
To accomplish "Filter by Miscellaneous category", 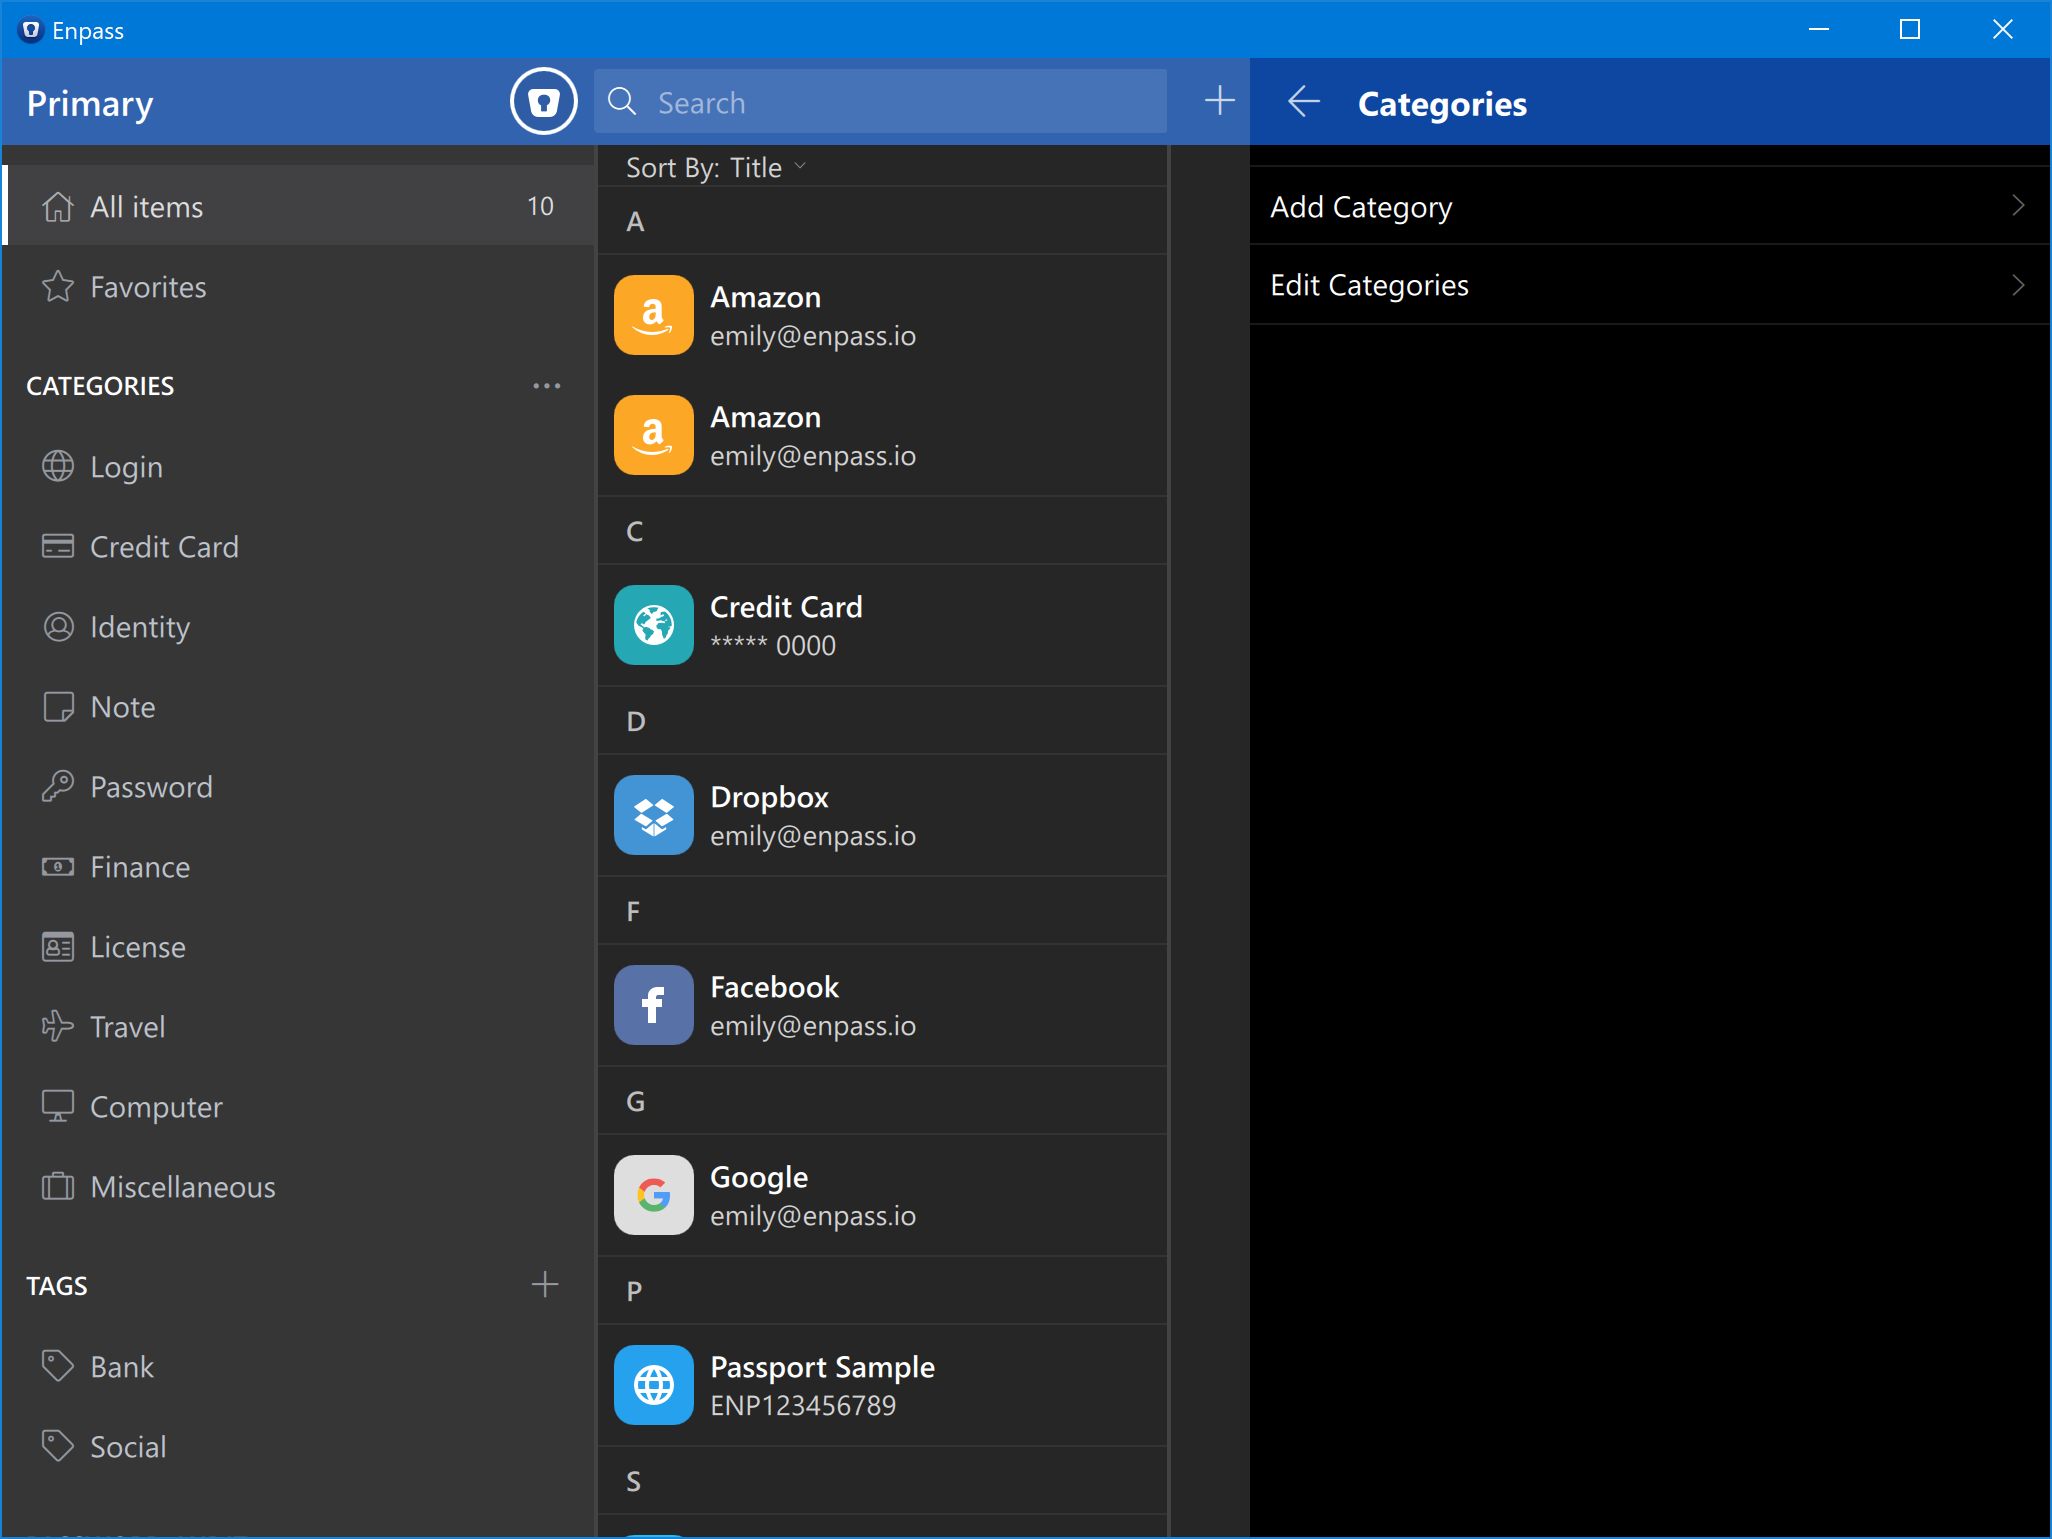I will (x=299, y=1187).
